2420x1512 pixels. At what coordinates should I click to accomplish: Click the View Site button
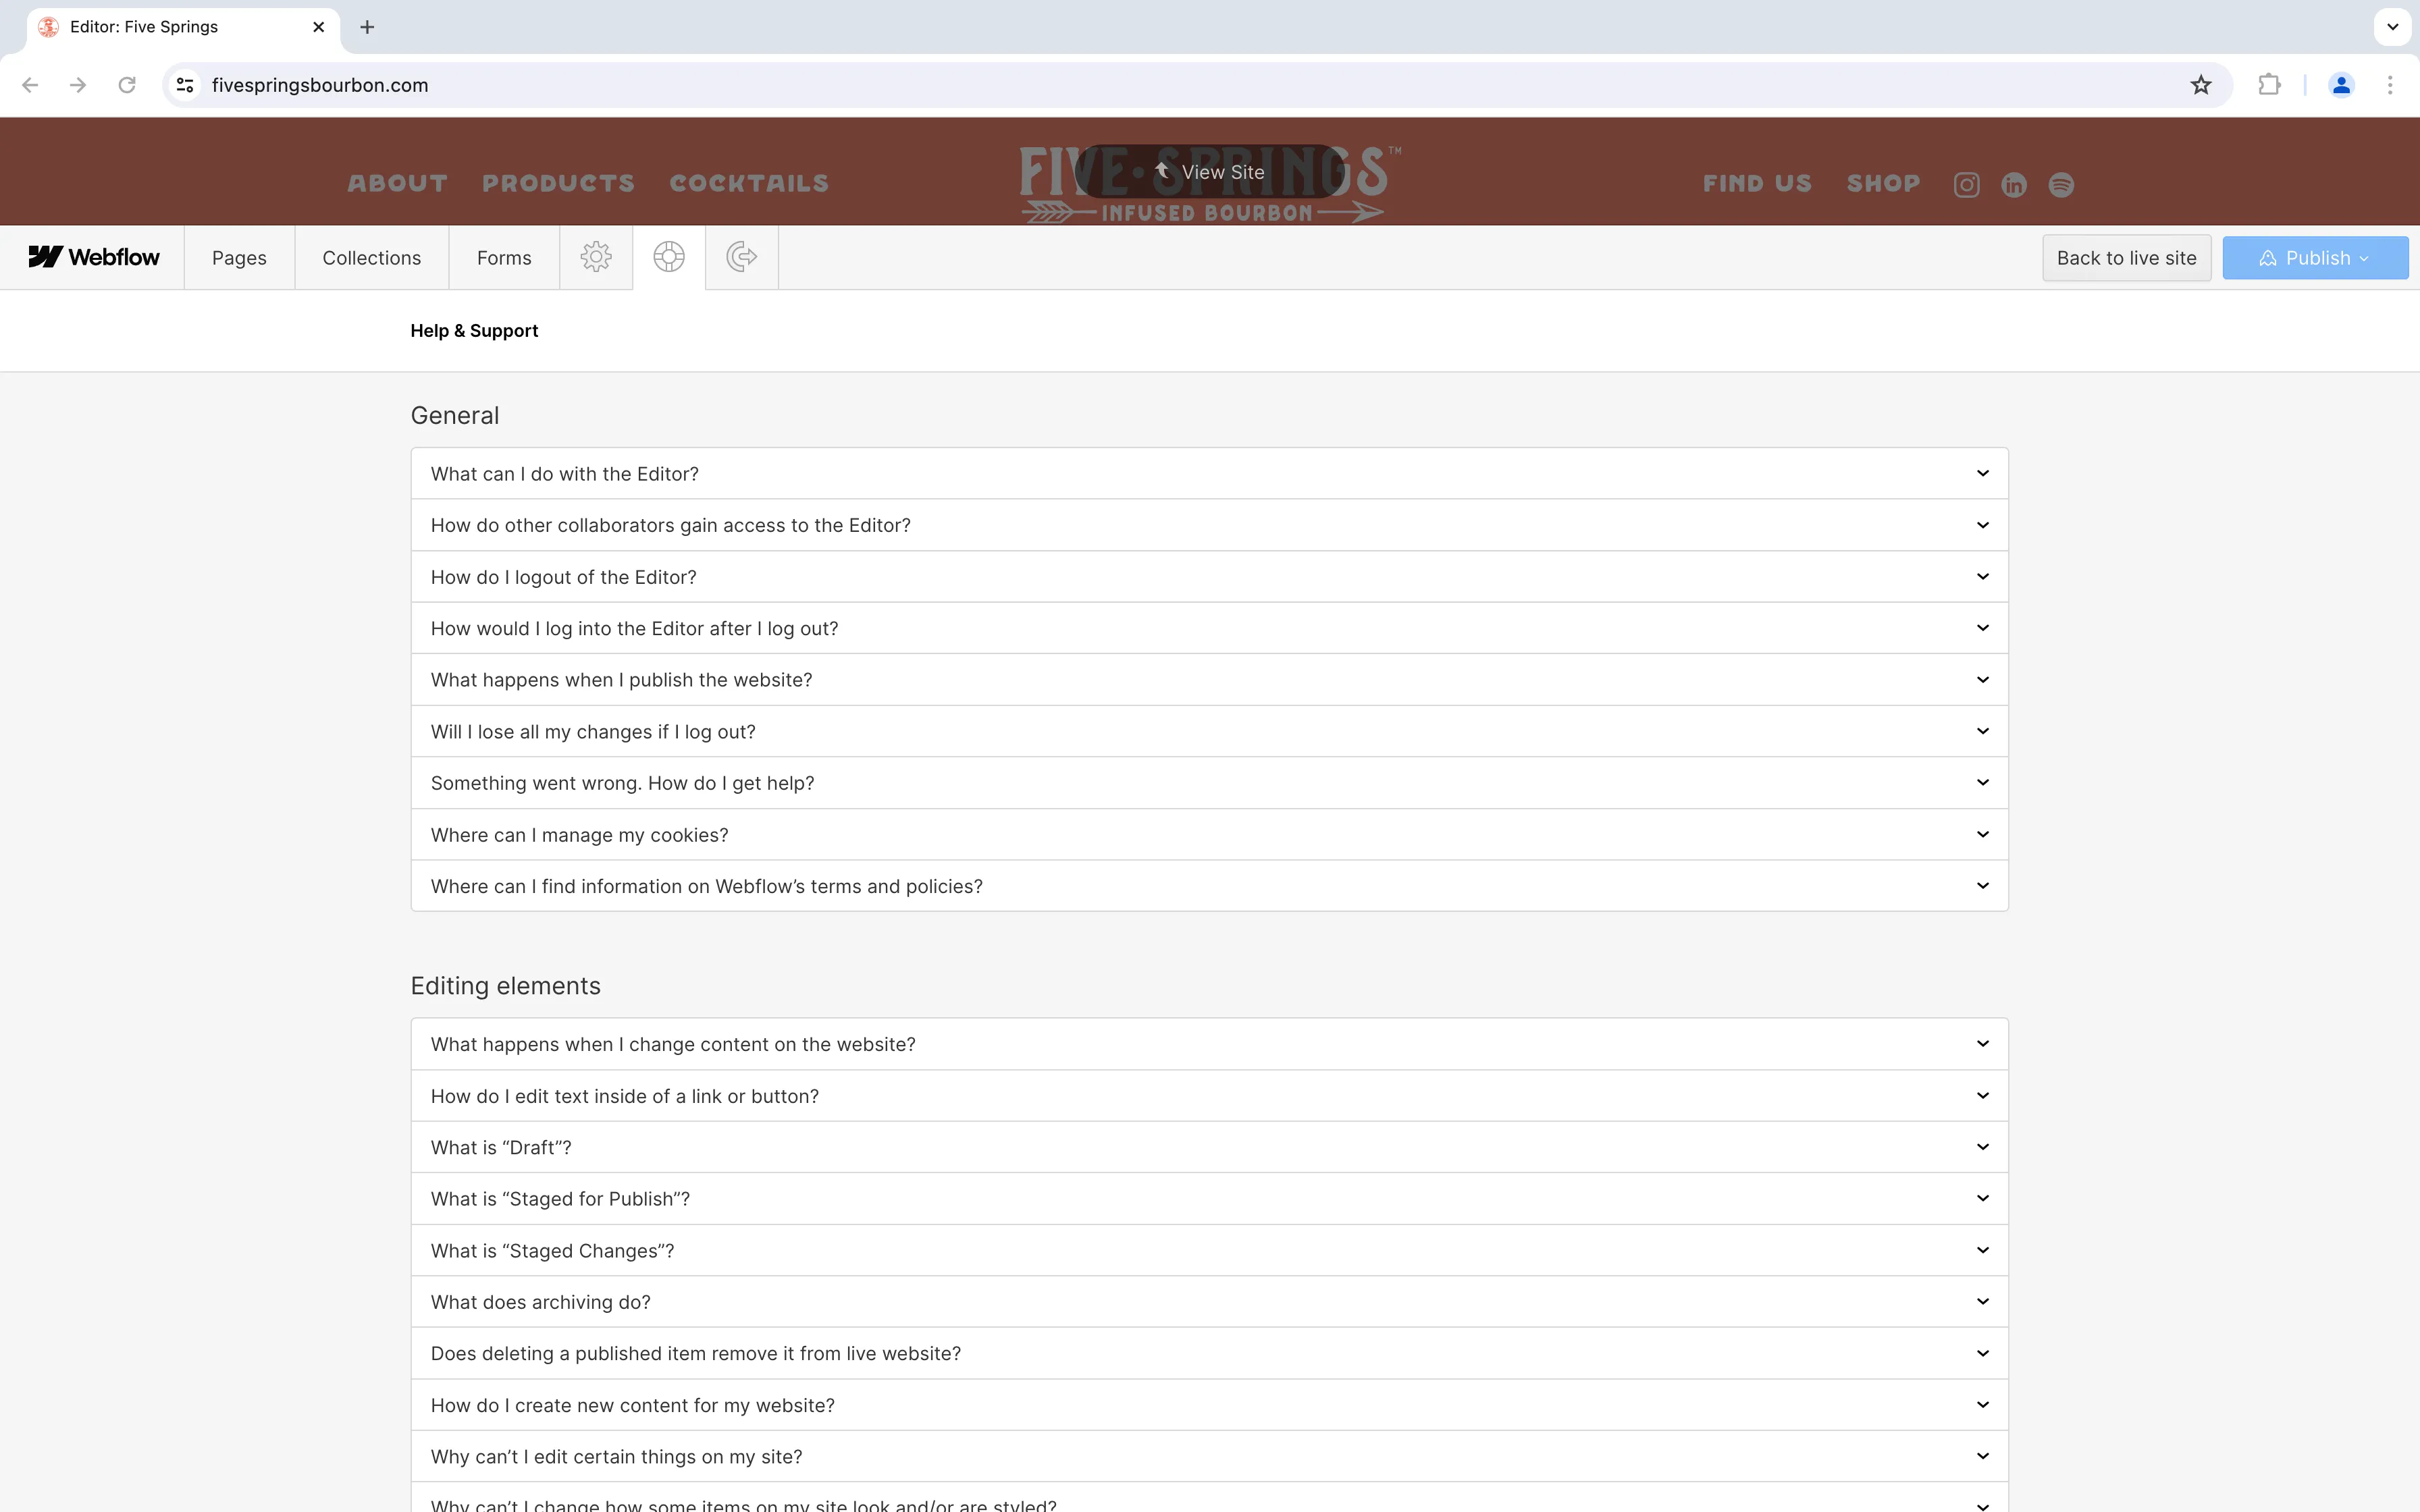pyautogui.click(x=1211, y=171)
